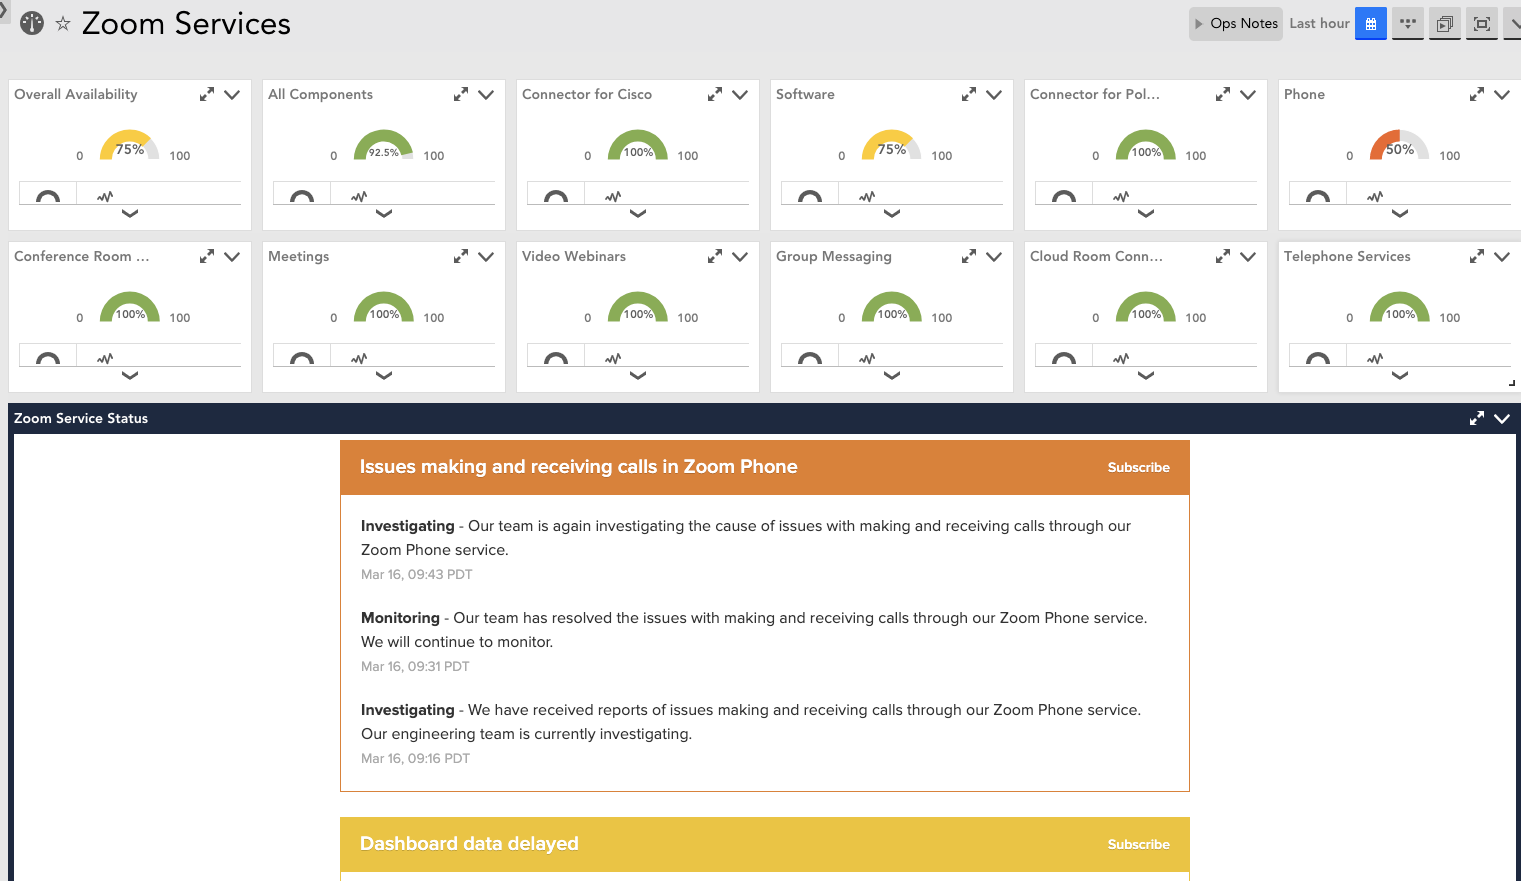1521x881 pixels.
Task: Click the clone dashboard icon
Action: [x=1445, y=23]
